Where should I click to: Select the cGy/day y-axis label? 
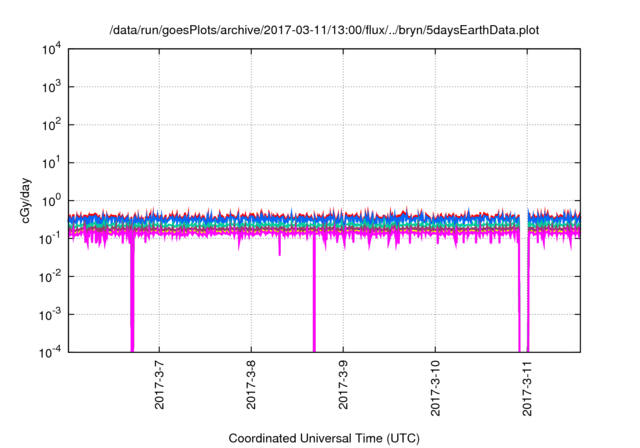(25, 200)
